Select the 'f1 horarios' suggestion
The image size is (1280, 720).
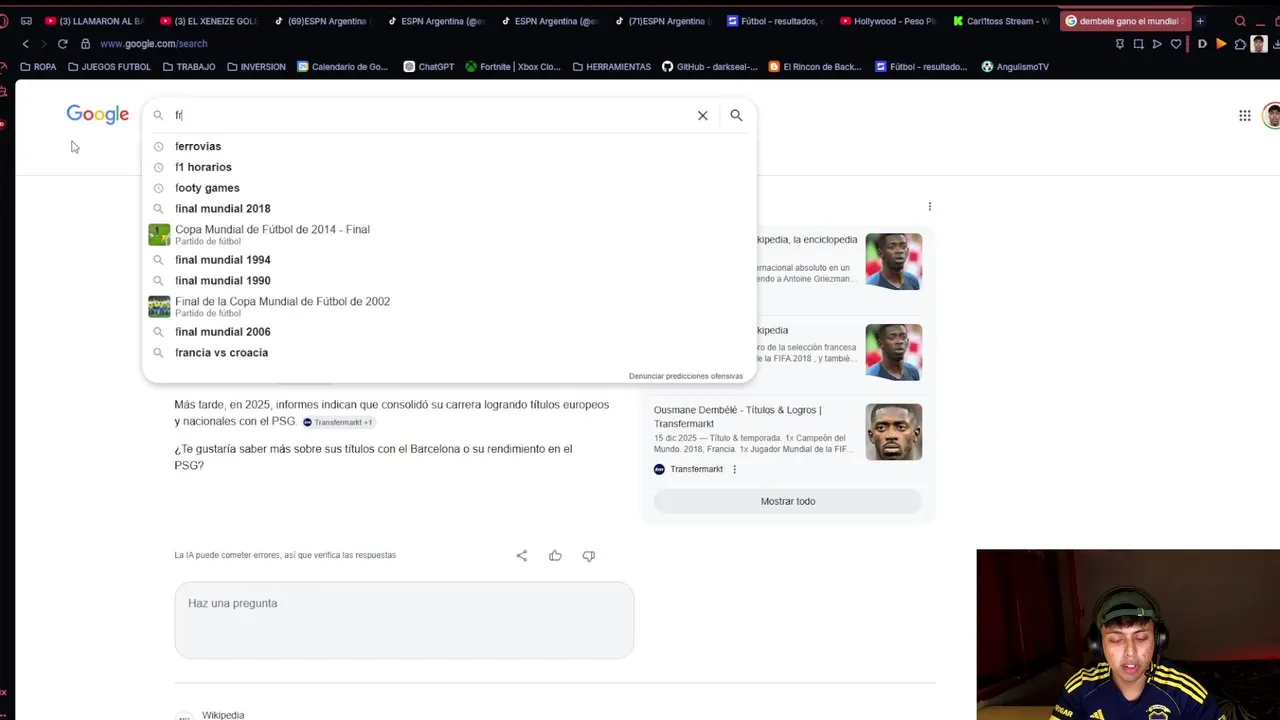pos(449,167)
